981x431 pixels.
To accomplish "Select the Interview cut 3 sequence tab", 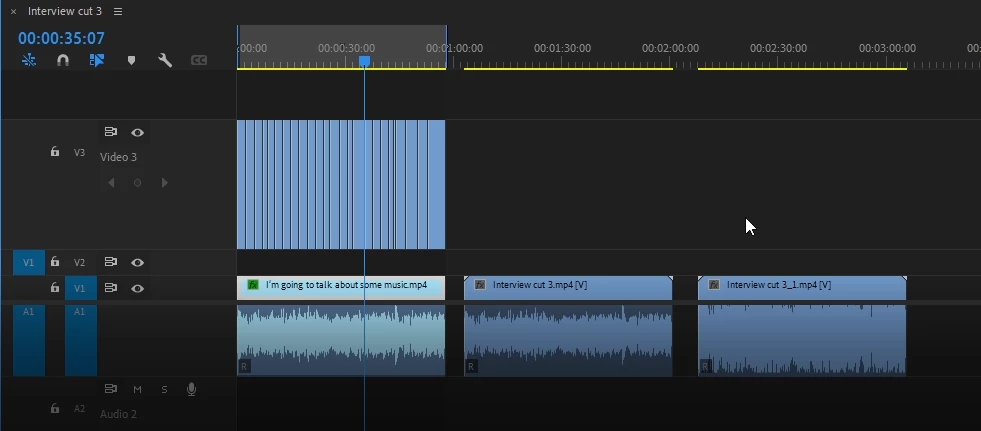I will tap(65, 11).
